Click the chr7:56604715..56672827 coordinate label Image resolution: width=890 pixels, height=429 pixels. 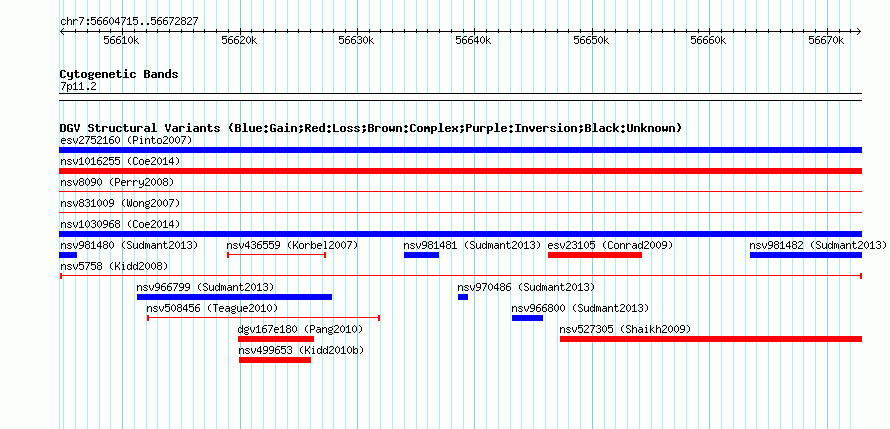pyautogui.click(x=129, y=22)
